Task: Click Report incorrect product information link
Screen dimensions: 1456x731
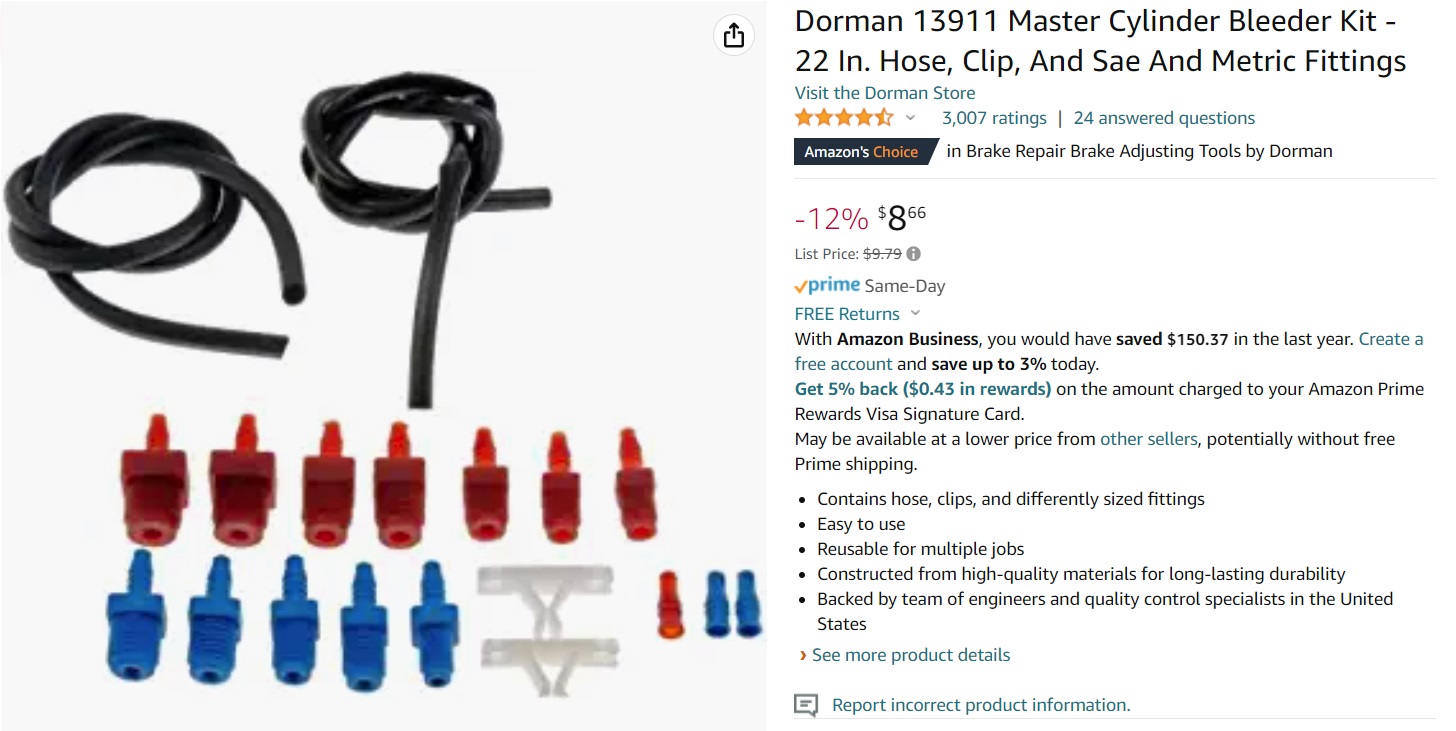Action: (x=981, y=705)
